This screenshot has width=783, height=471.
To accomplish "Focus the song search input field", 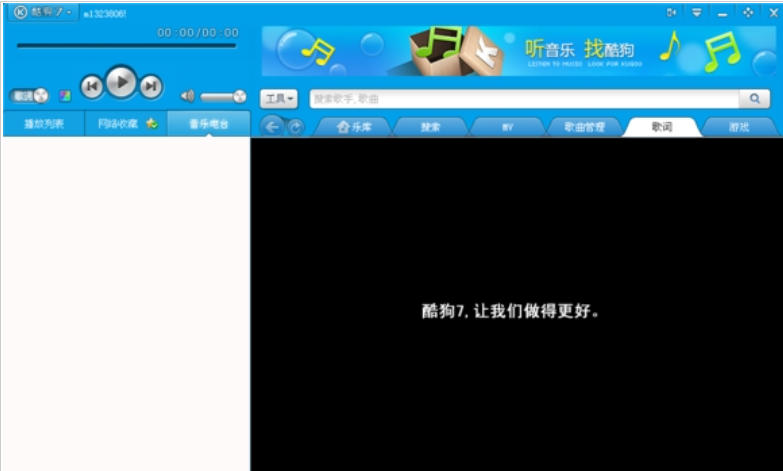I will pos(524,99).
